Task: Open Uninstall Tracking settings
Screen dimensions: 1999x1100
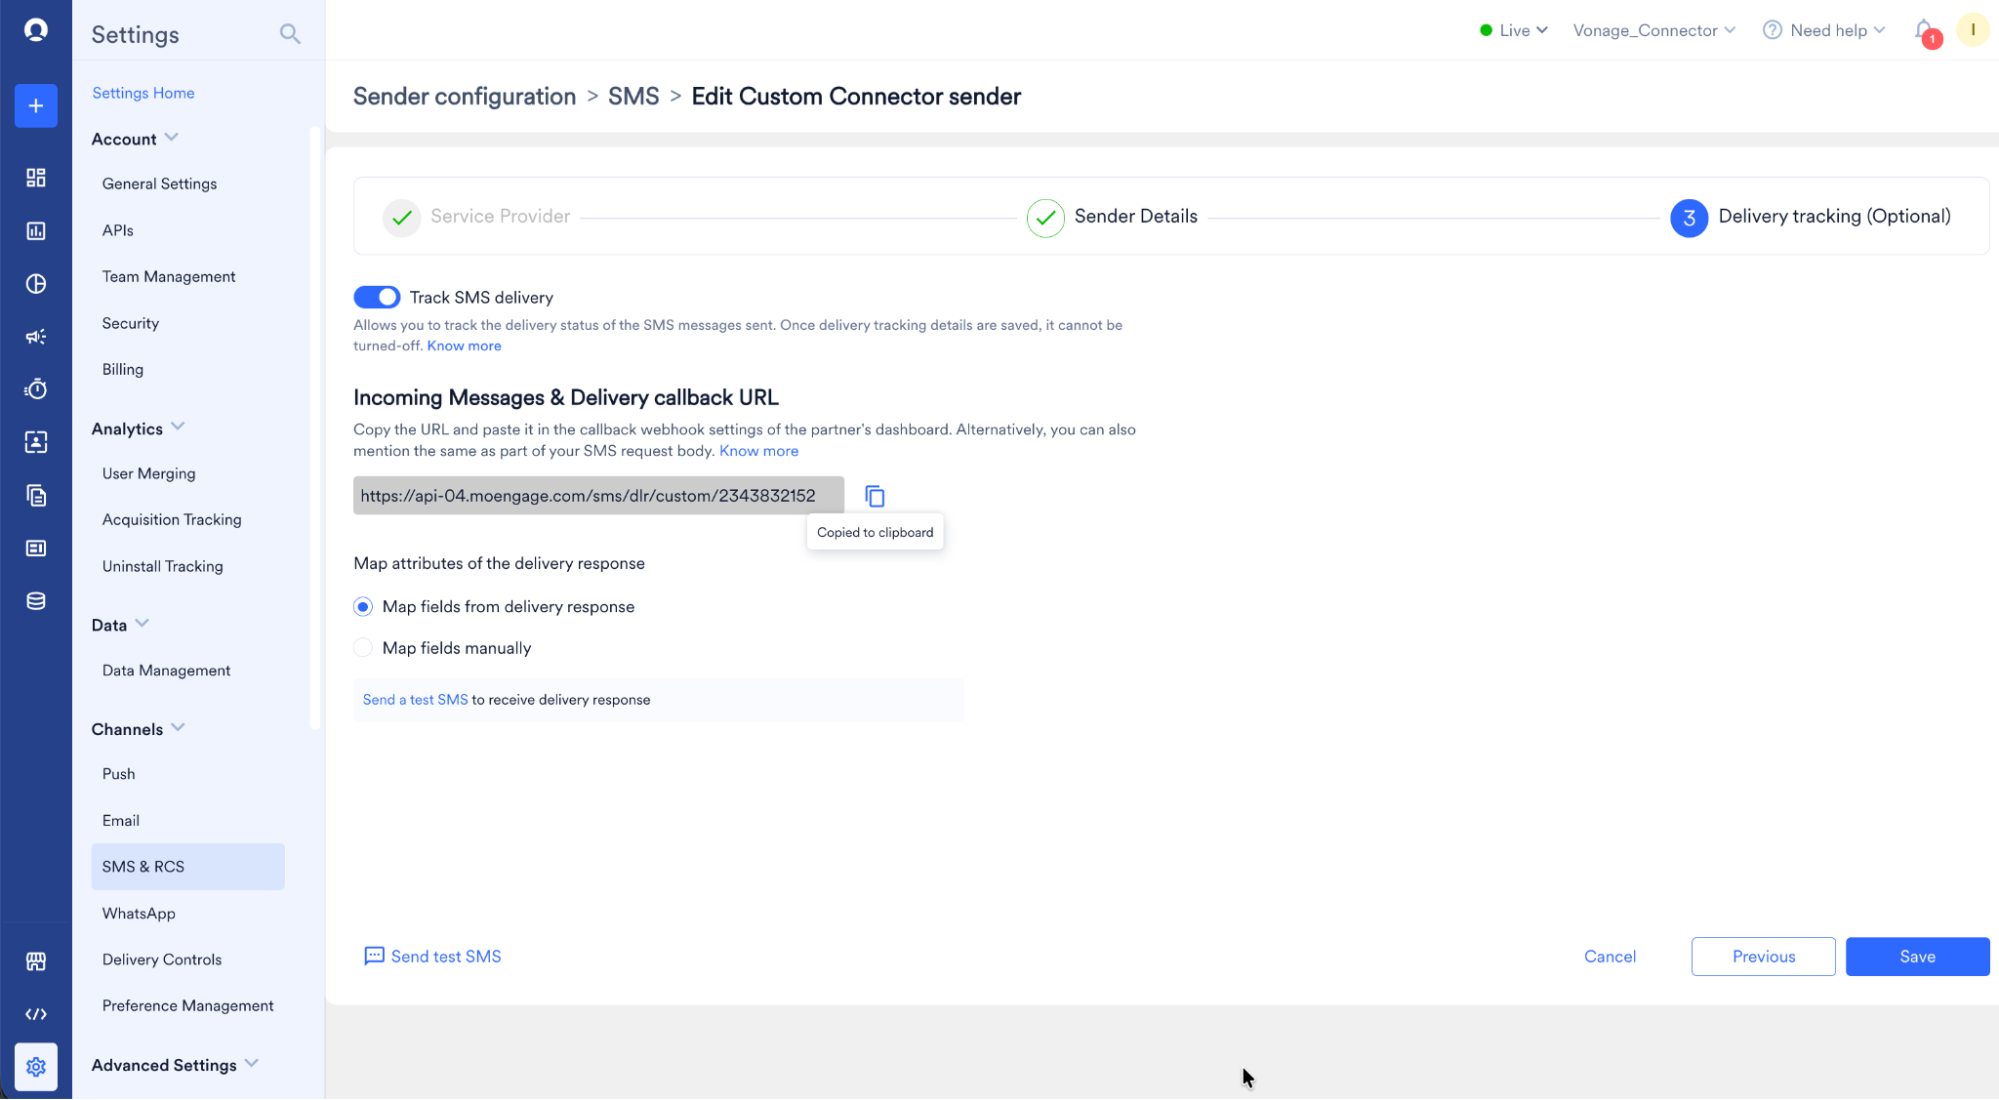Action: (x=162, y=566)
